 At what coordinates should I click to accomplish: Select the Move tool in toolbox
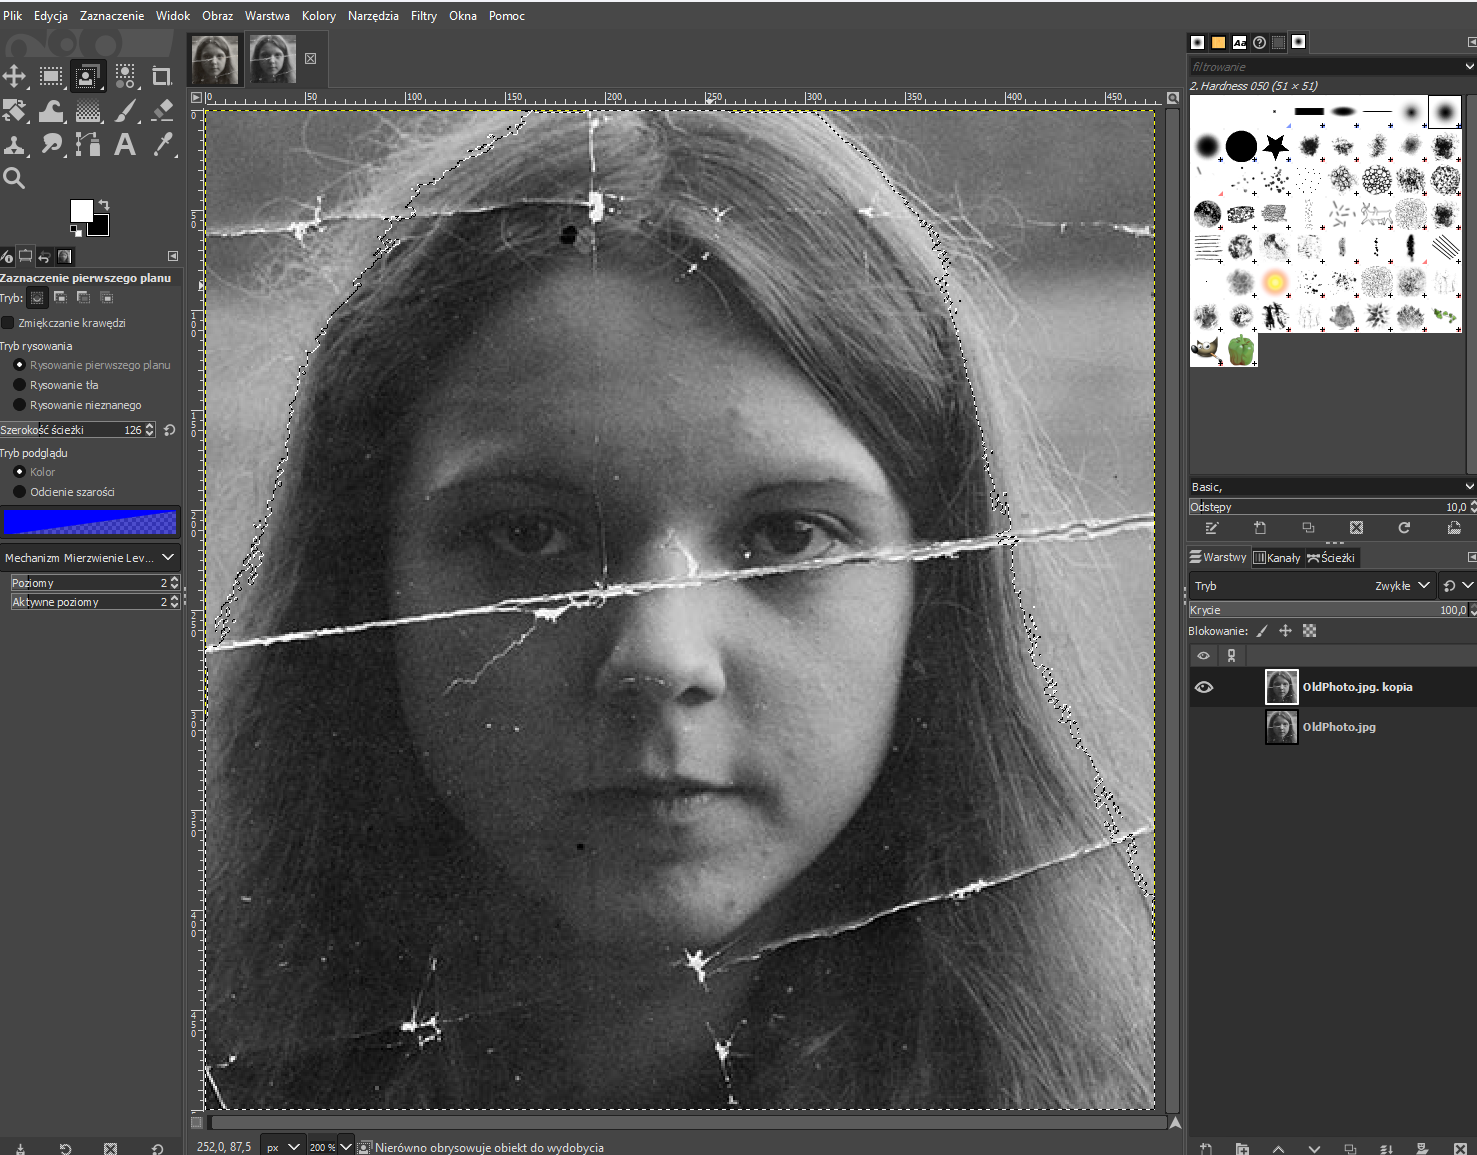point(14,76)
